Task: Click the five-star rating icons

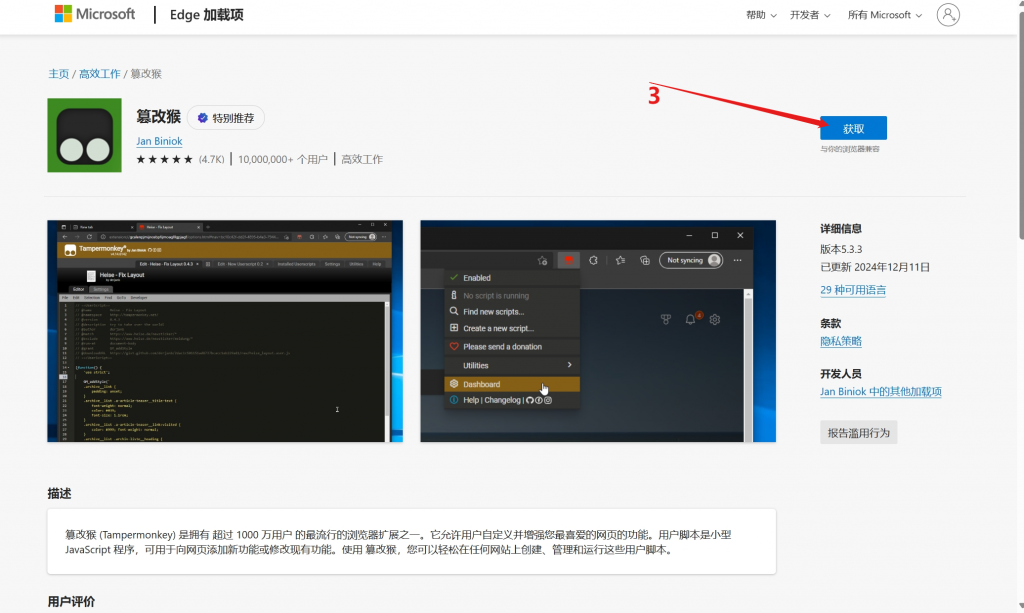Action: (164, 159)
